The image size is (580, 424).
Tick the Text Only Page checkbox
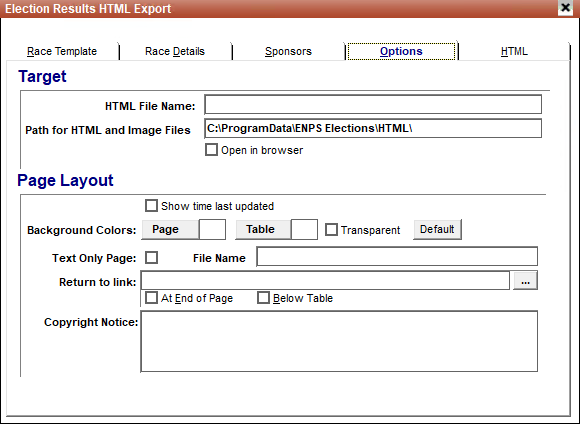tap(151, 258)
